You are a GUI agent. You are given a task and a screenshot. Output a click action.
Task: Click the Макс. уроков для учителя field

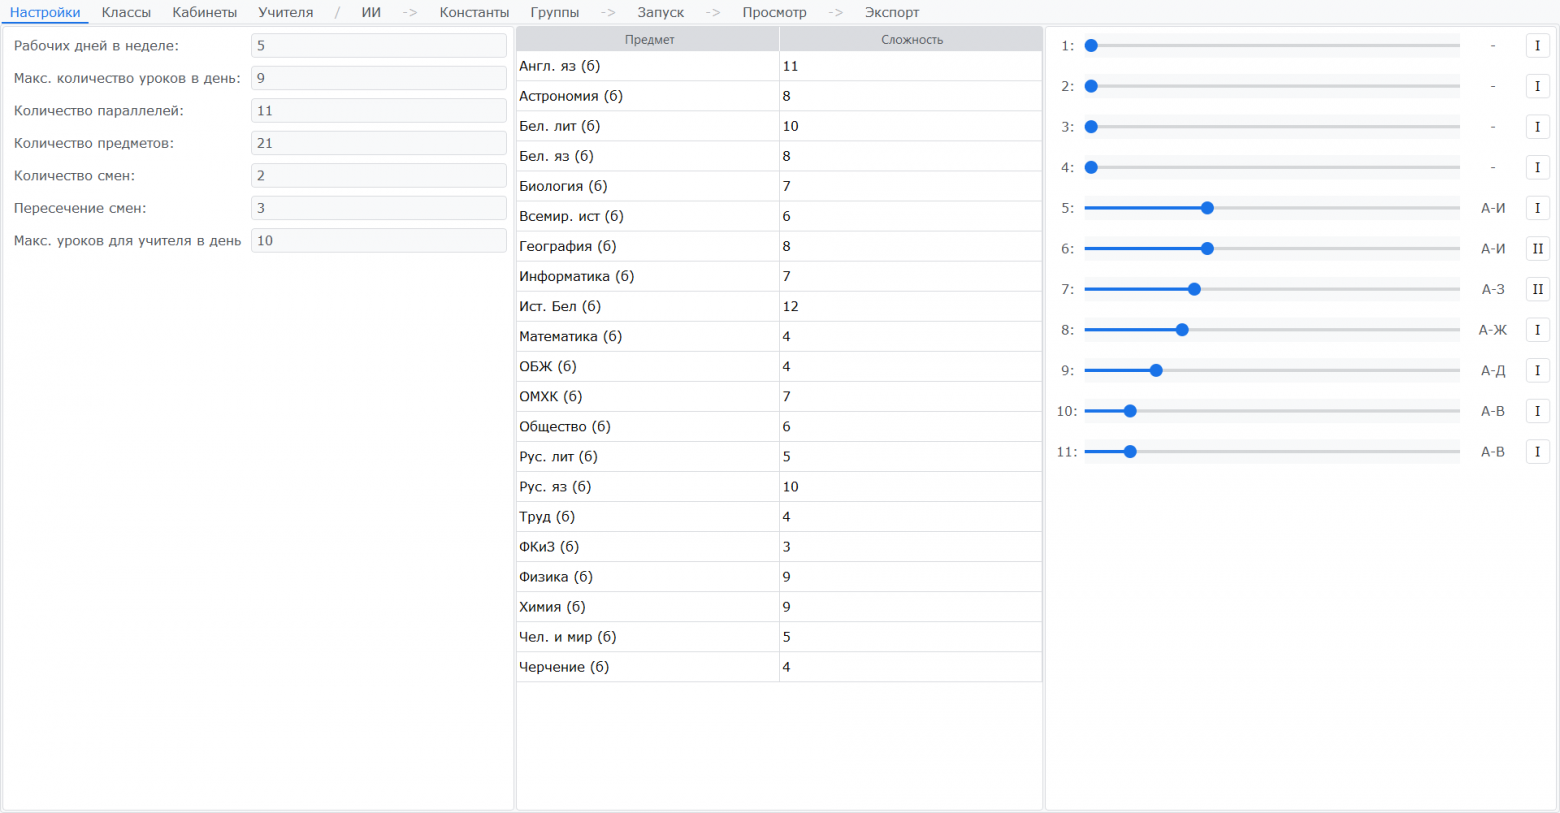click(x=379, y=241)
